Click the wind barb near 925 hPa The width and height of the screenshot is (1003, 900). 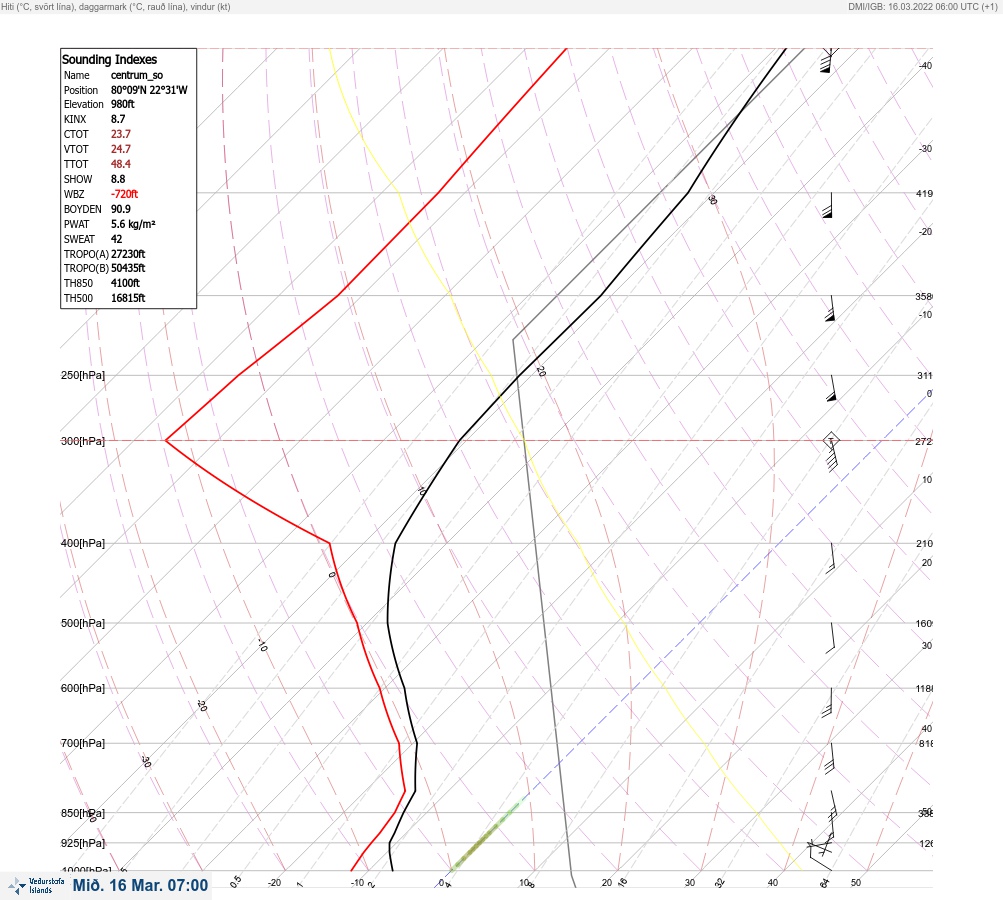click(x=821, y=849)
